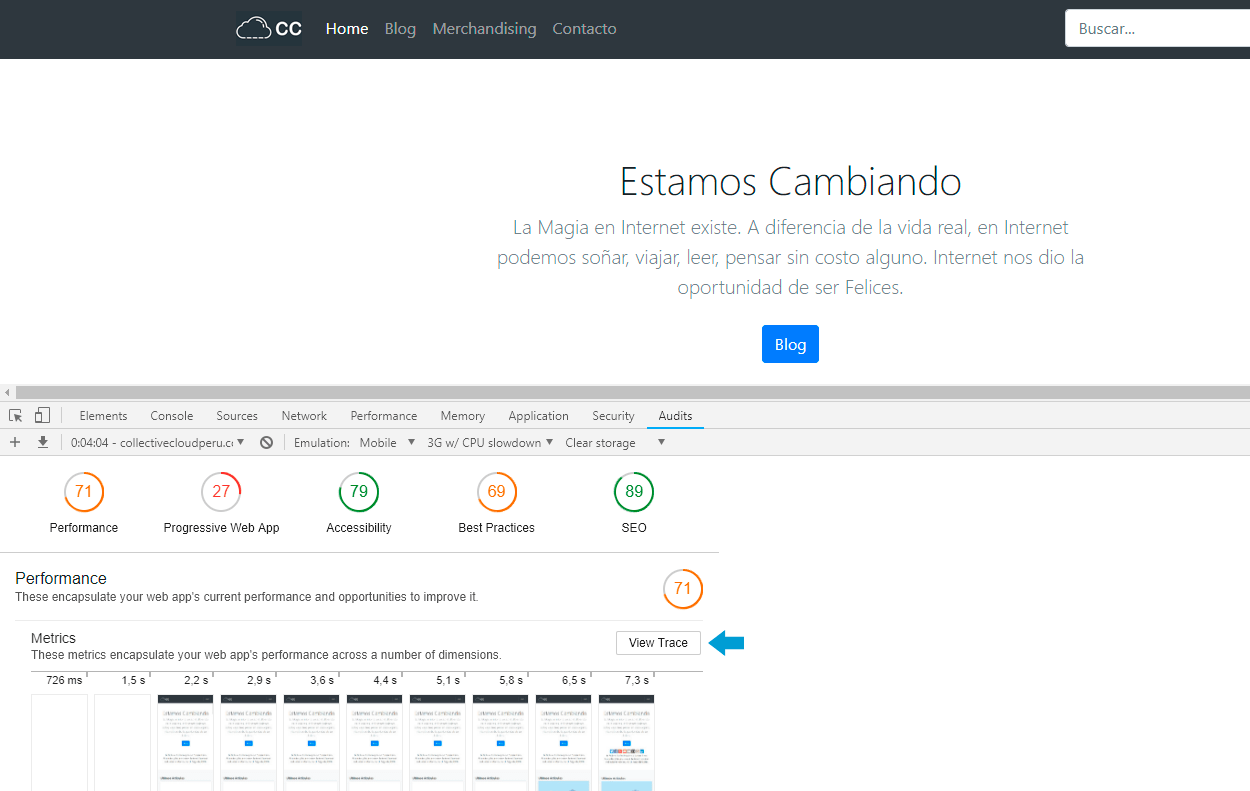Switch to the Performance DevTools tab

tap(384, 416)
